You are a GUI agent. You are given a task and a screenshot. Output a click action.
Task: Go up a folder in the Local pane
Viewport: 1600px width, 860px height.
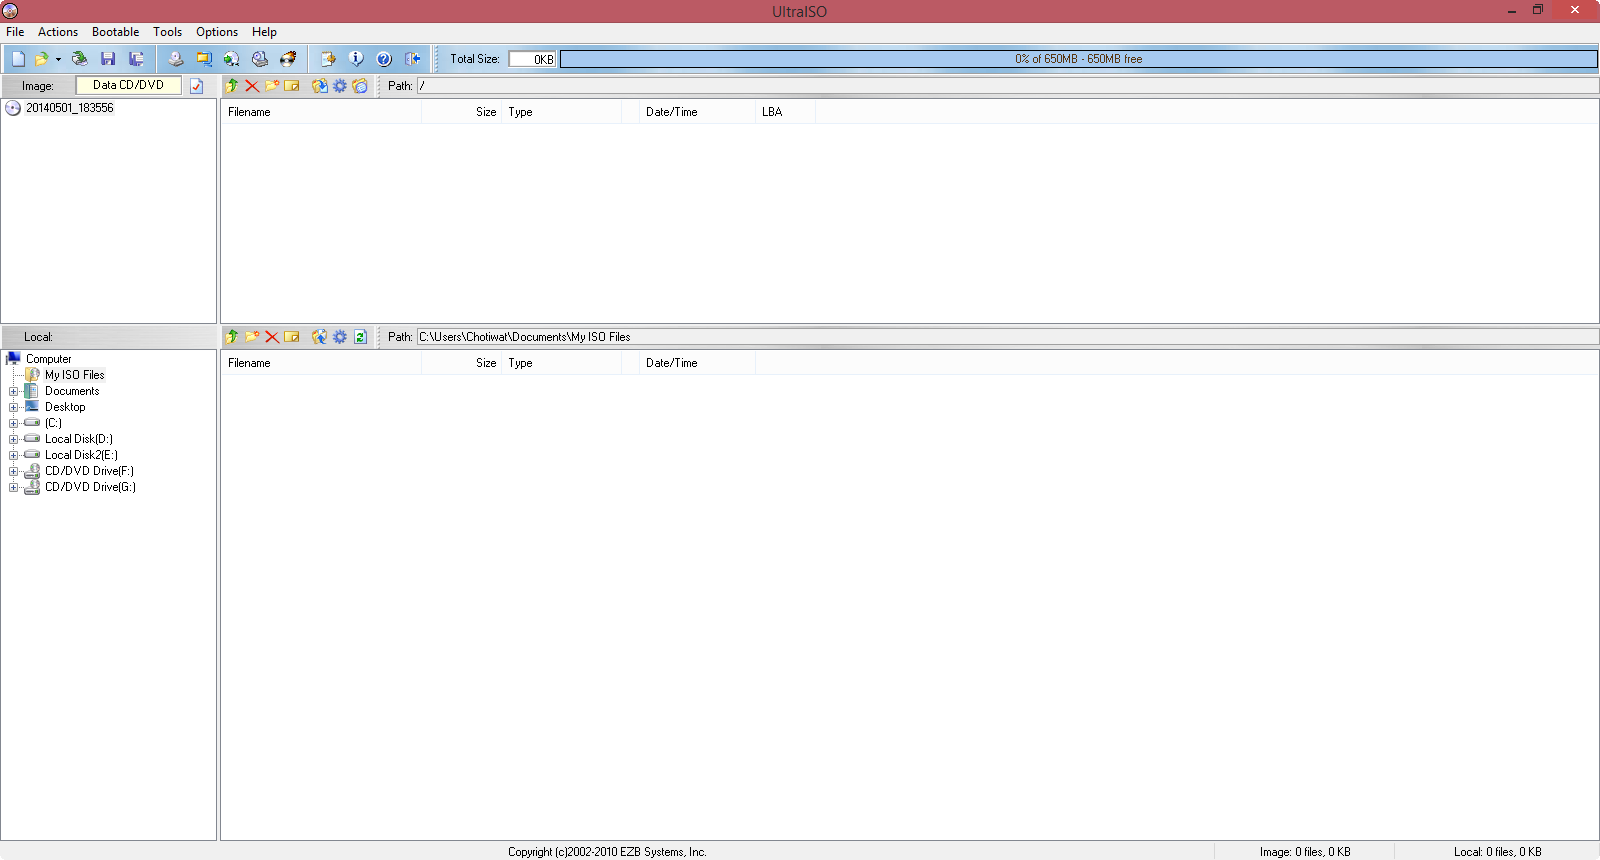(x=232, y=337)
